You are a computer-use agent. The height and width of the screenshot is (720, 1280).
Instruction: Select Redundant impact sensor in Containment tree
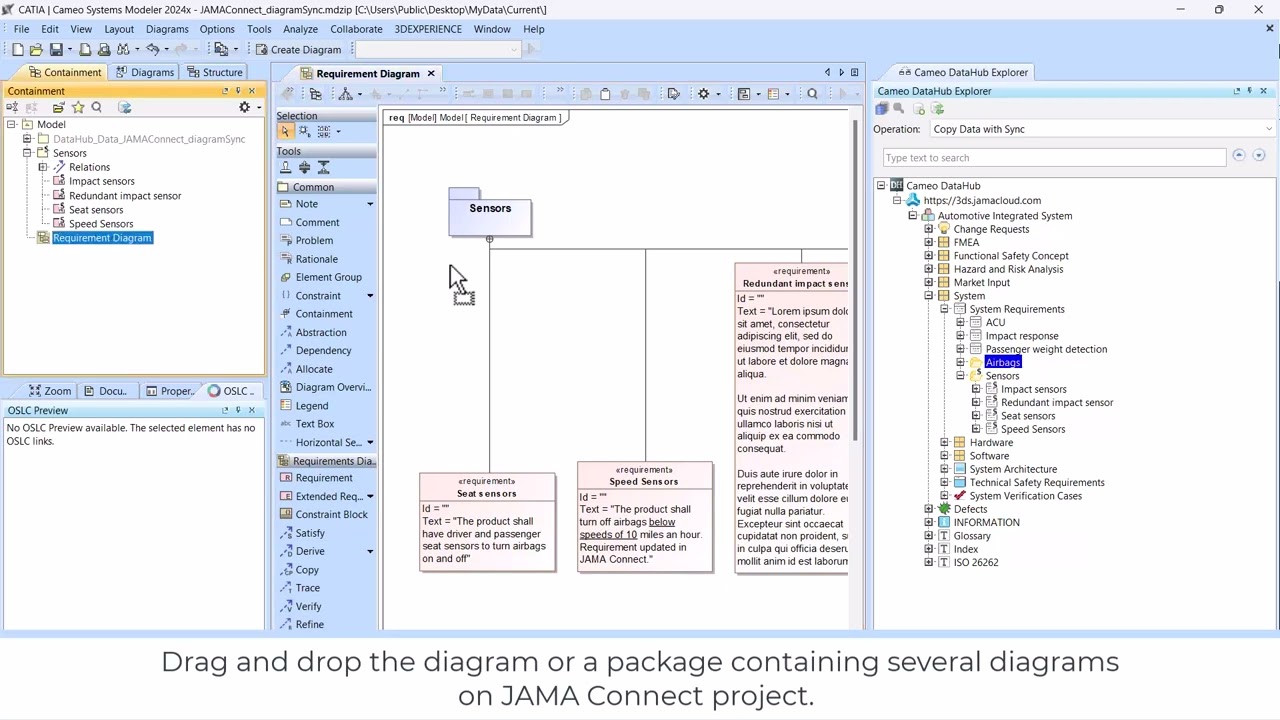pos(125,196)
